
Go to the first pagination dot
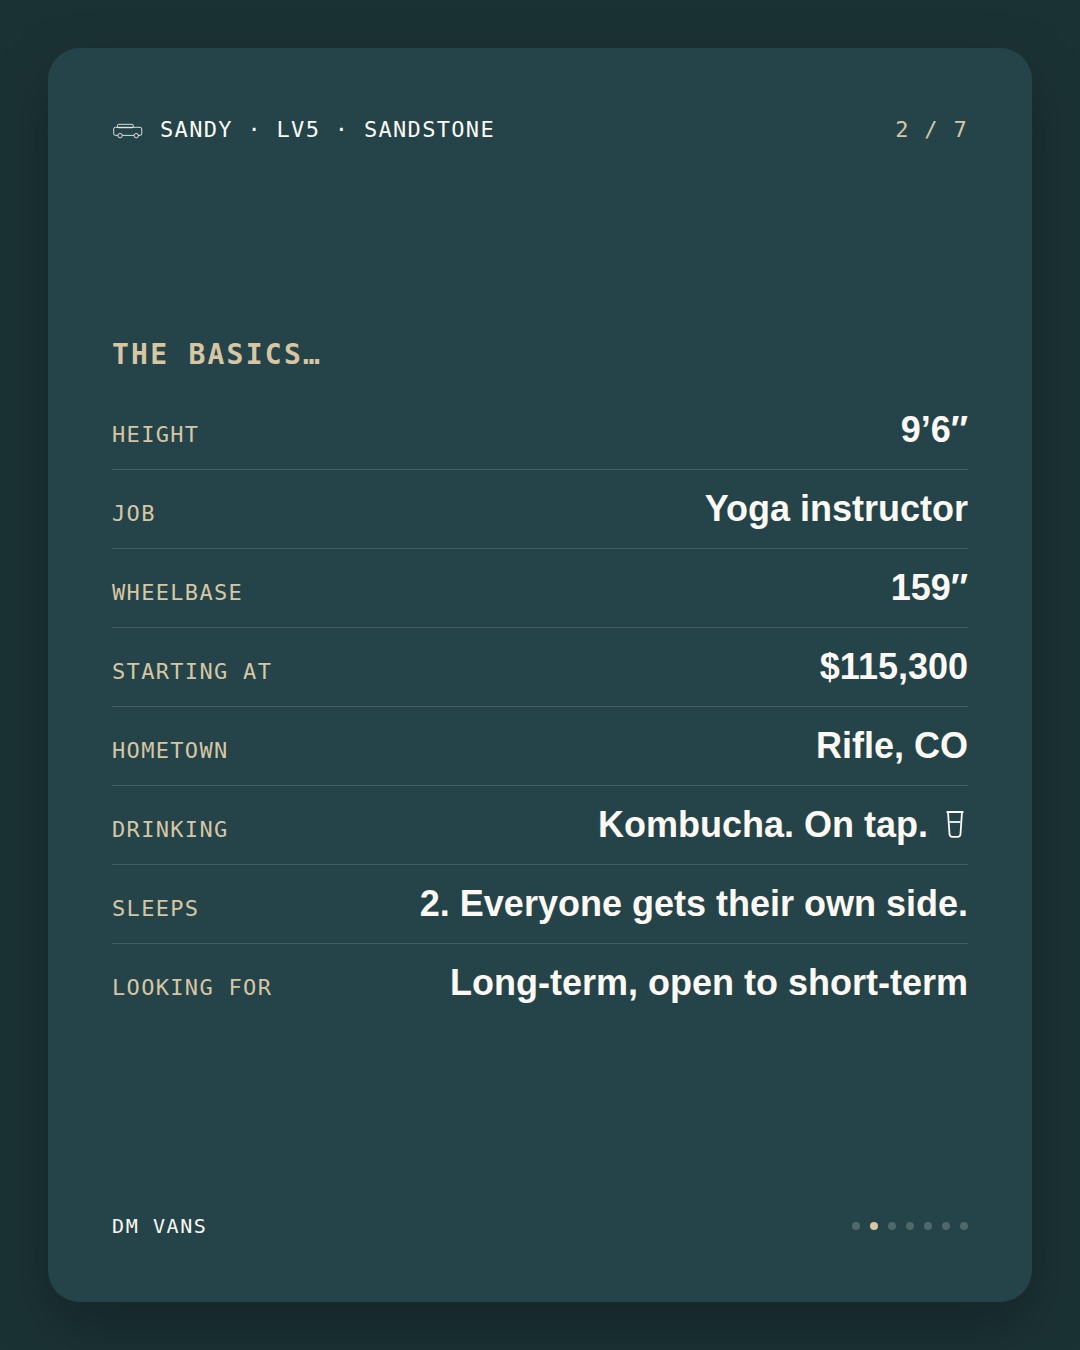856,1226
